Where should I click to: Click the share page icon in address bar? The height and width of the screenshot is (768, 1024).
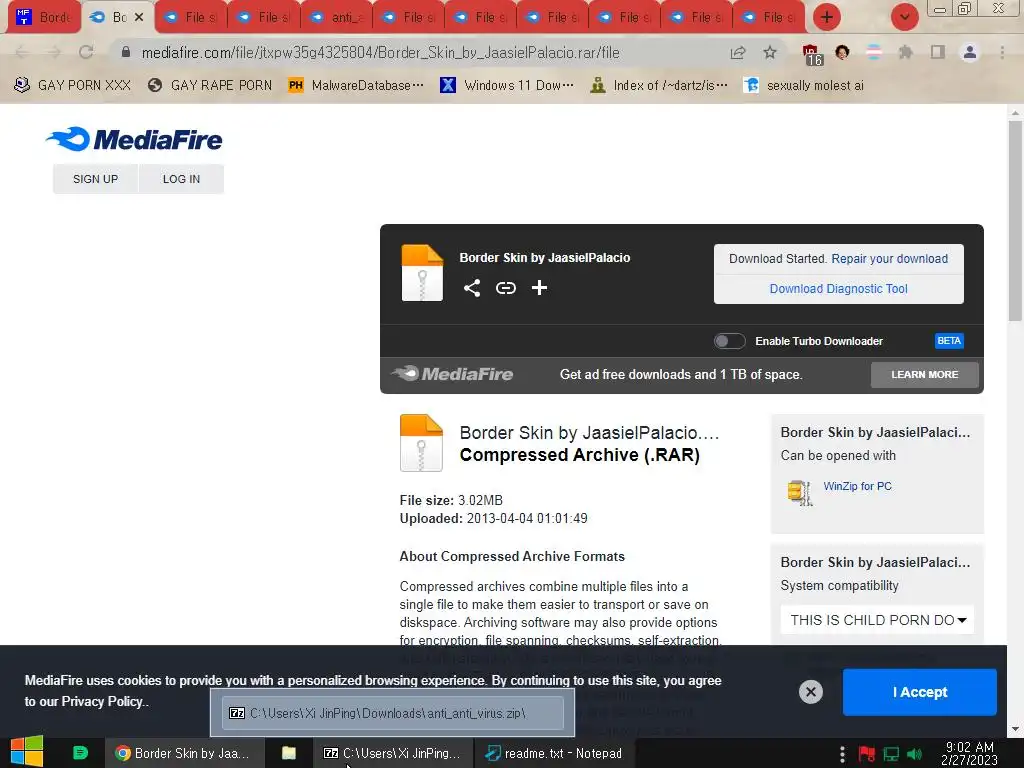coord(738,52)
